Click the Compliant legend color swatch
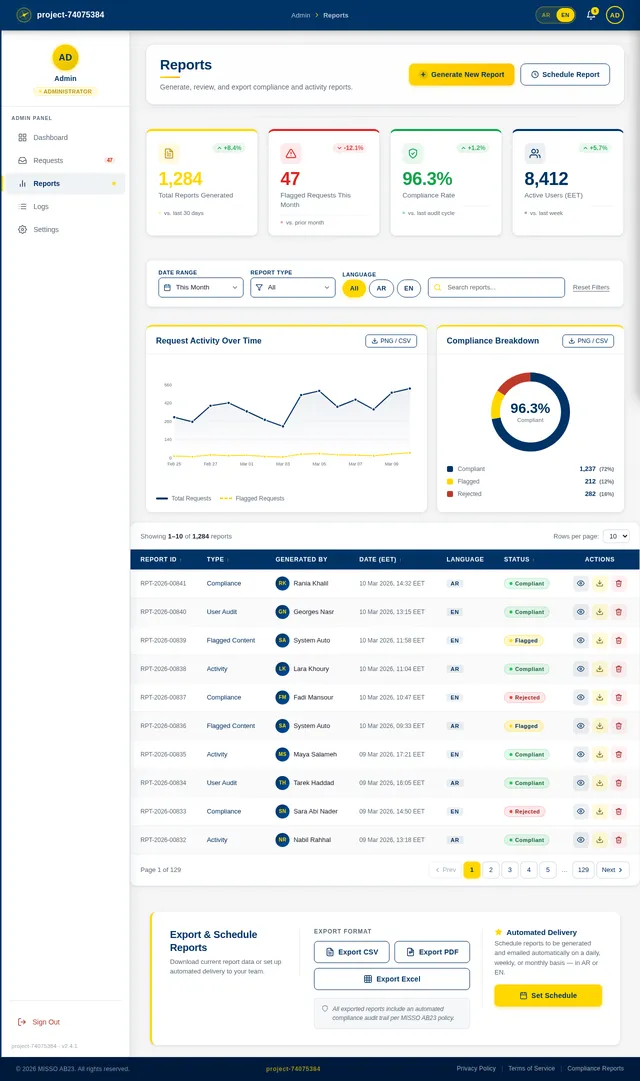 (x=450, y=469)
